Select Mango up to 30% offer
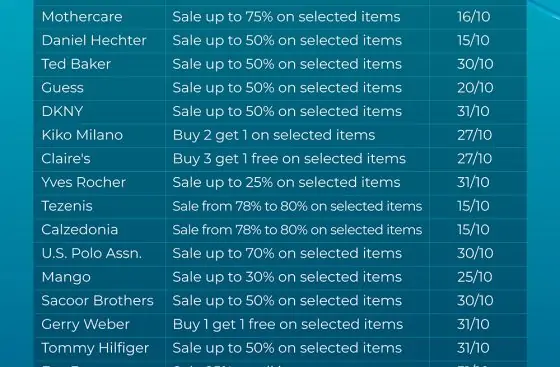 tap(287, 277)
